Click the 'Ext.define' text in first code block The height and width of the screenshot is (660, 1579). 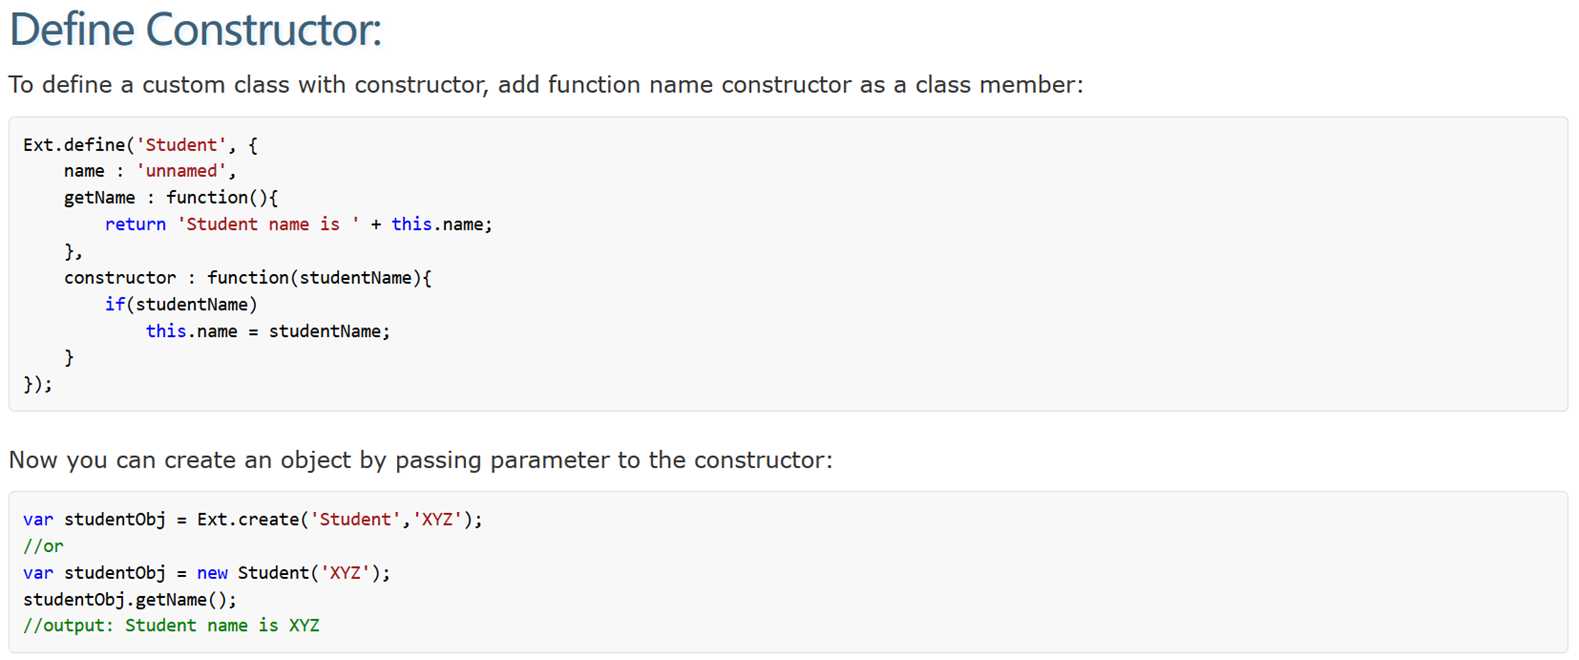(x=74, y=145)
